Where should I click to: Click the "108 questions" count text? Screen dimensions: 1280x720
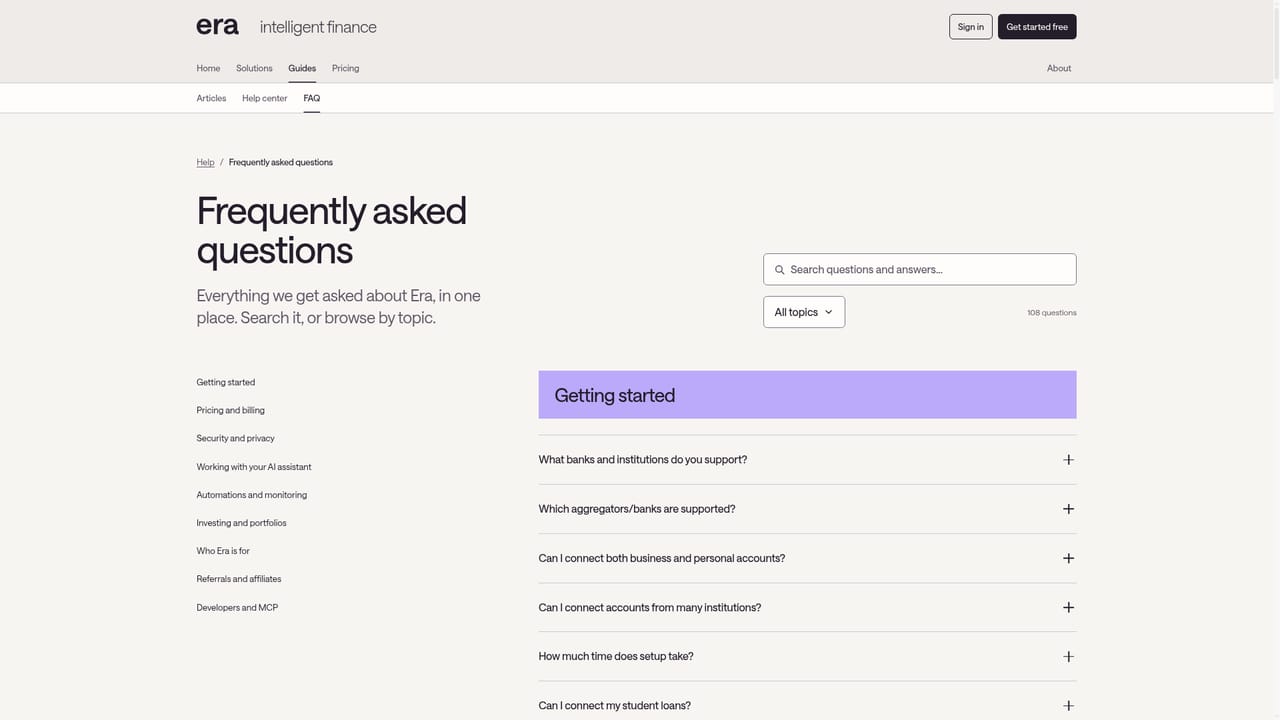pyautogui.click(x=1052, y=313)
